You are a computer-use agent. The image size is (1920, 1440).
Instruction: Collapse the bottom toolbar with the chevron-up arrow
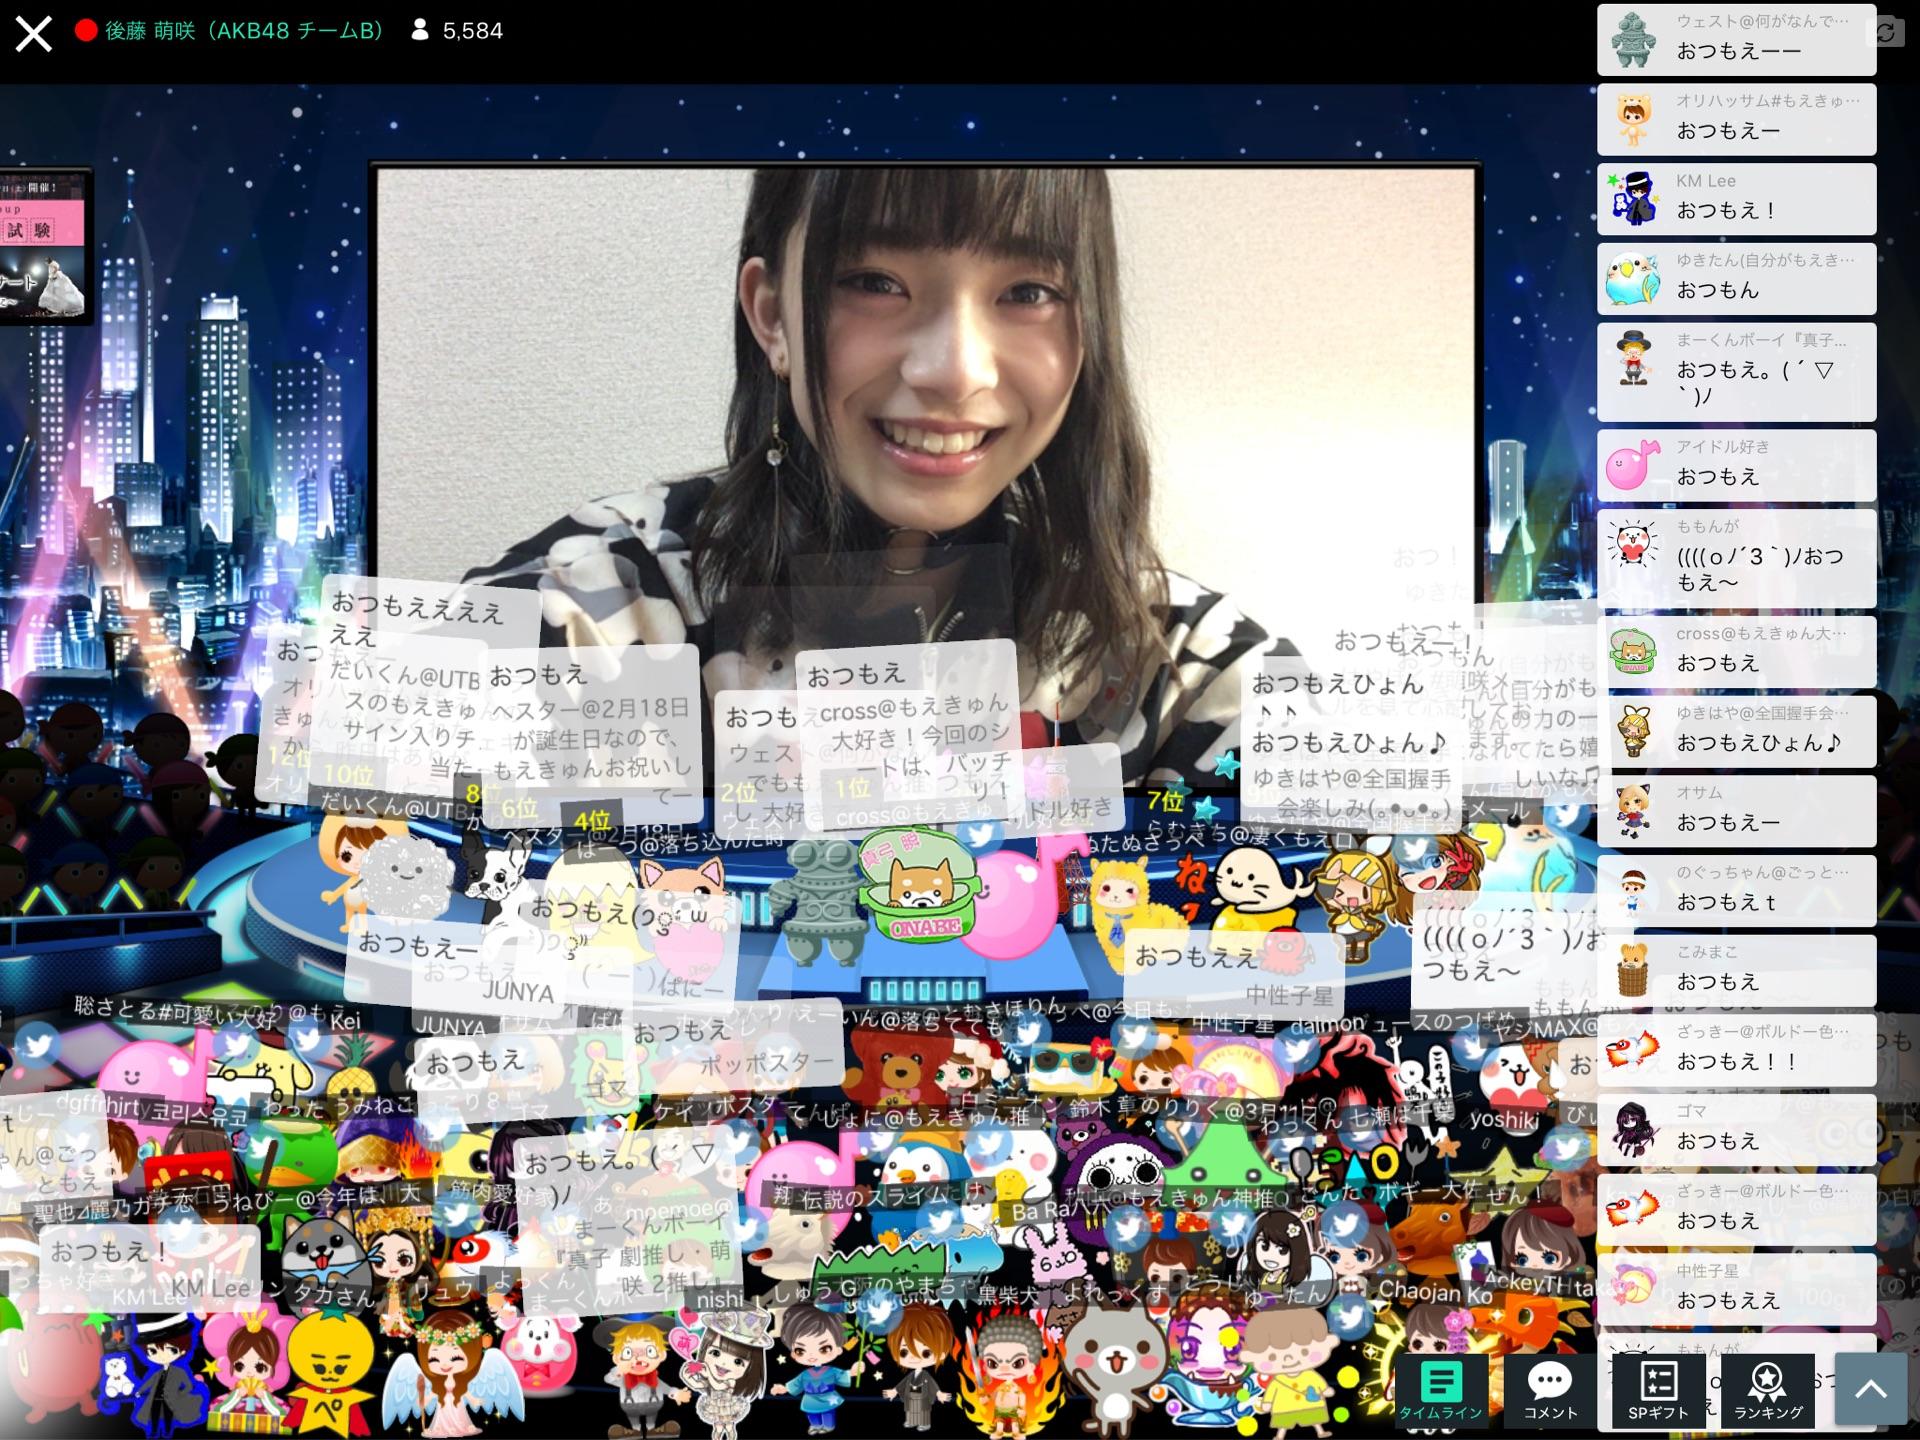tap(1870, 1390)
